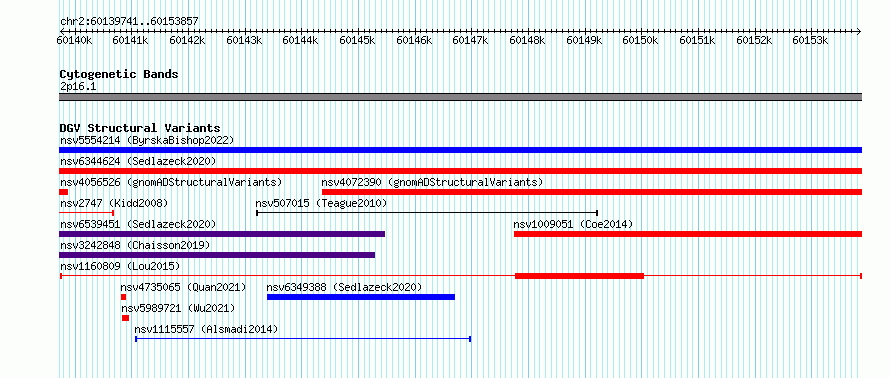Click the 60148k ruler position
Viewport: 890px width, 378px height.
pos(527,40)
